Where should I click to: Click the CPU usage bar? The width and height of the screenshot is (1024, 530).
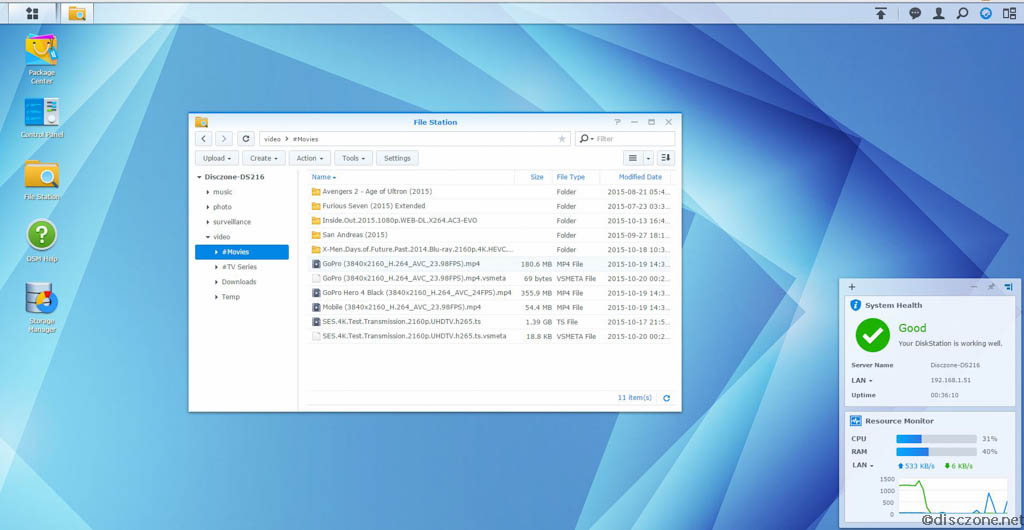click(x=936, y=439)
